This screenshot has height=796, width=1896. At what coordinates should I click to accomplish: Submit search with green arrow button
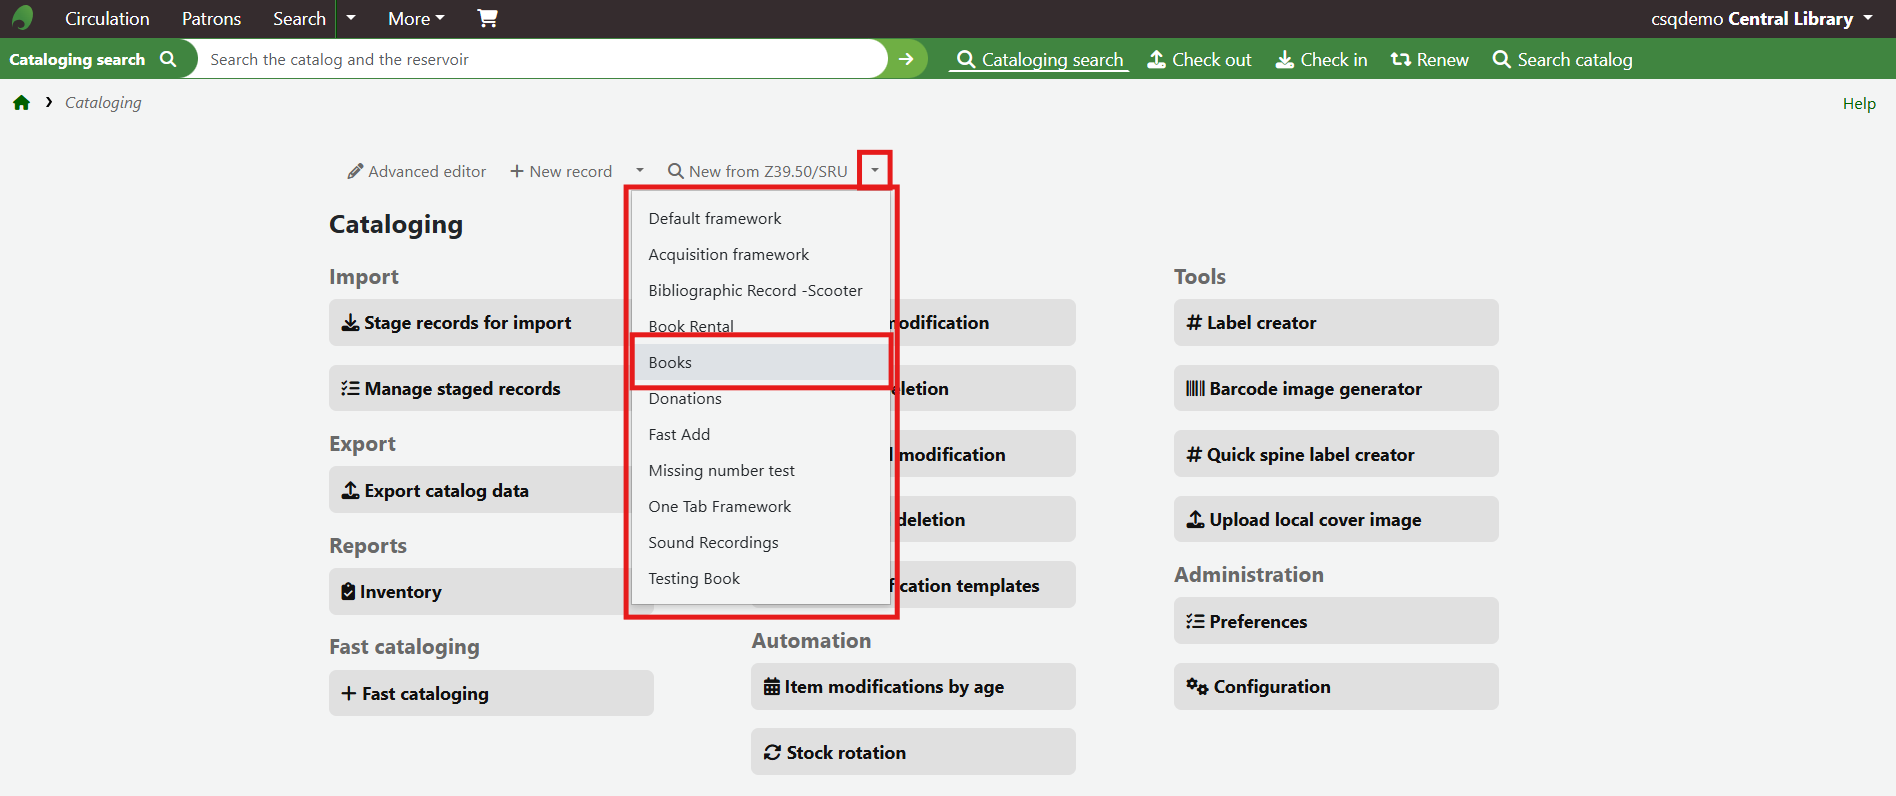pos(906,59)
